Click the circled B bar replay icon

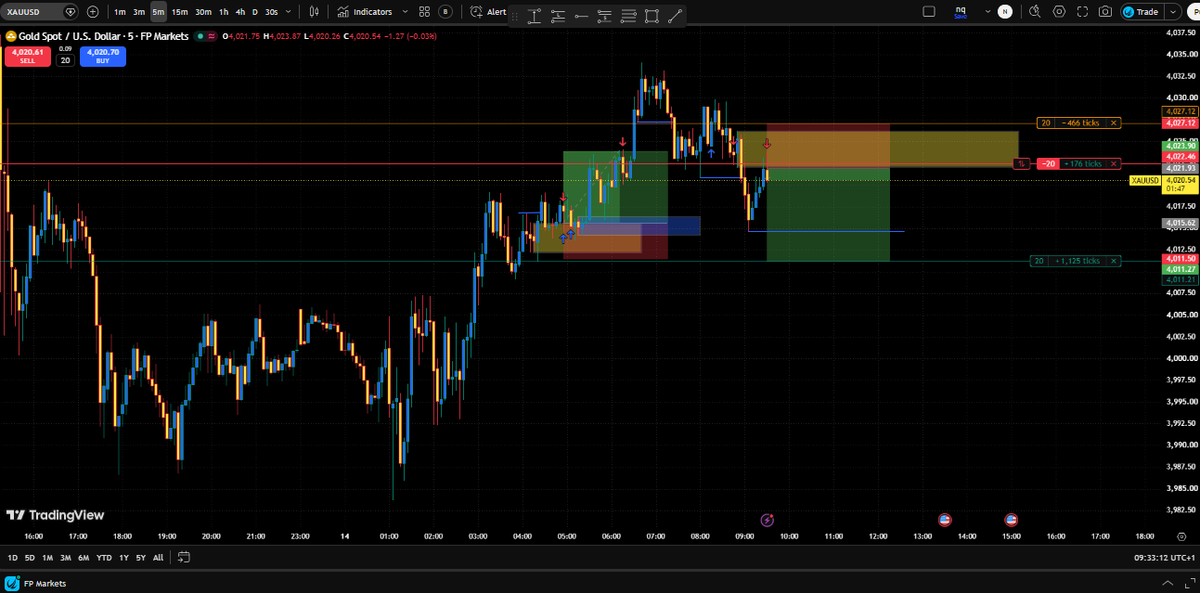(x=445, y=12)
